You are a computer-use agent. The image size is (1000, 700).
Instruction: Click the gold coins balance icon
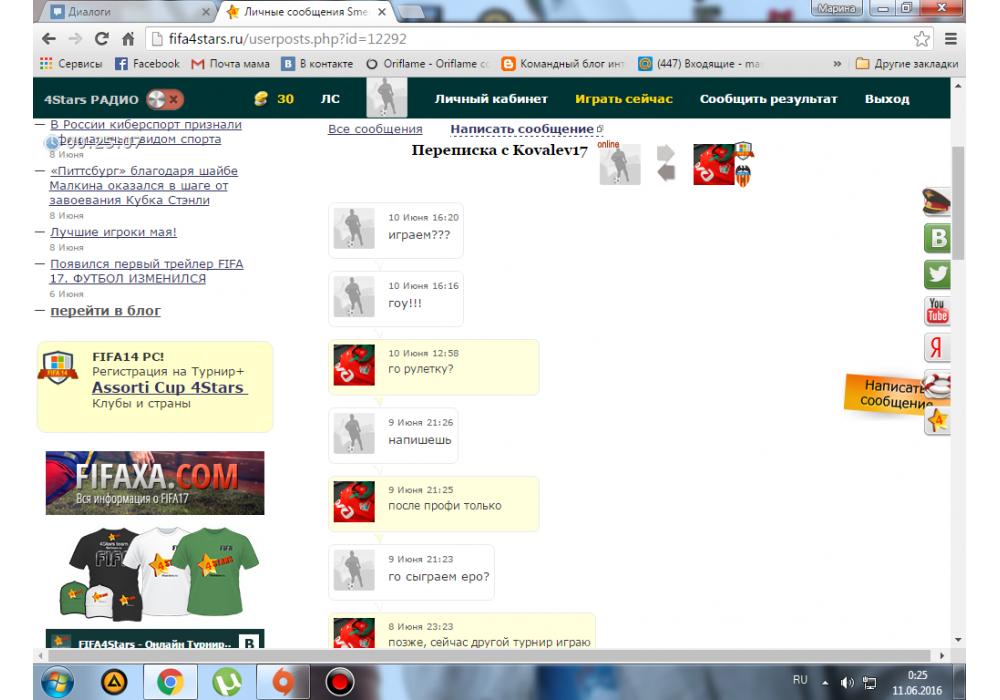tap(262, 99)
